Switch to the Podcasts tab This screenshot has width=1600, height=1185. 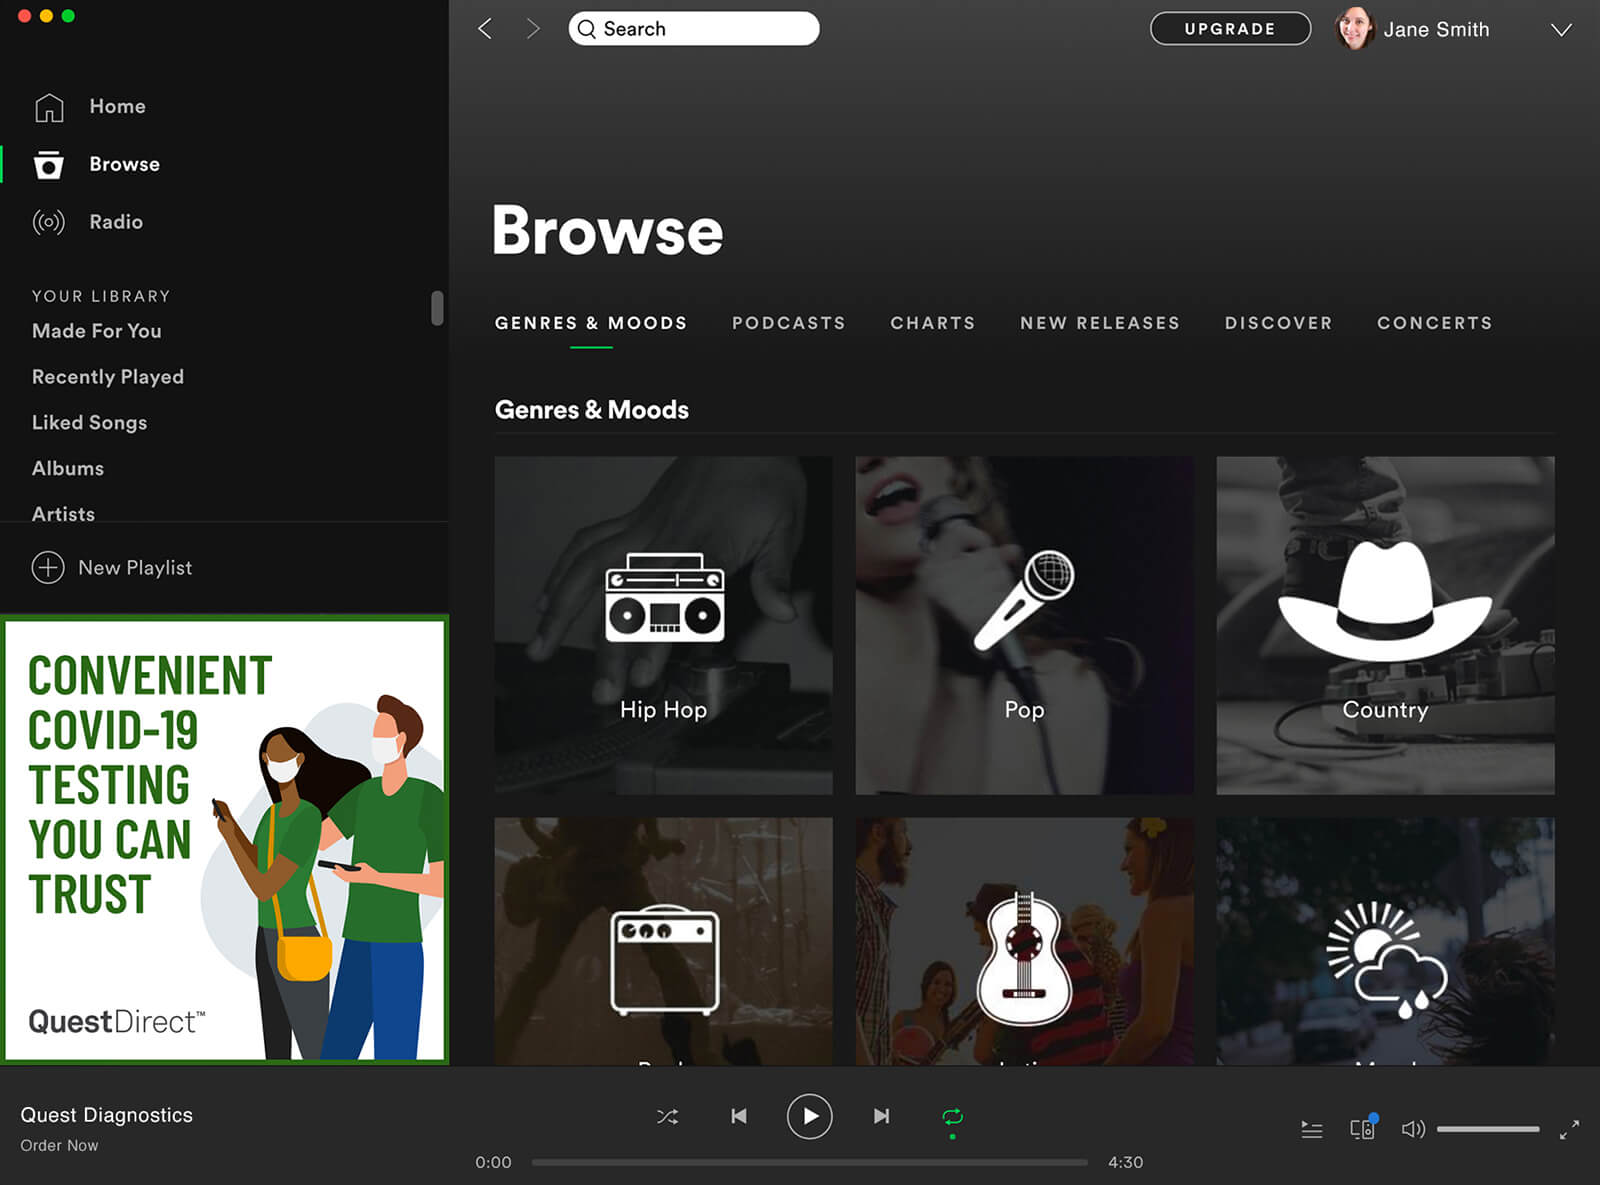788,323
